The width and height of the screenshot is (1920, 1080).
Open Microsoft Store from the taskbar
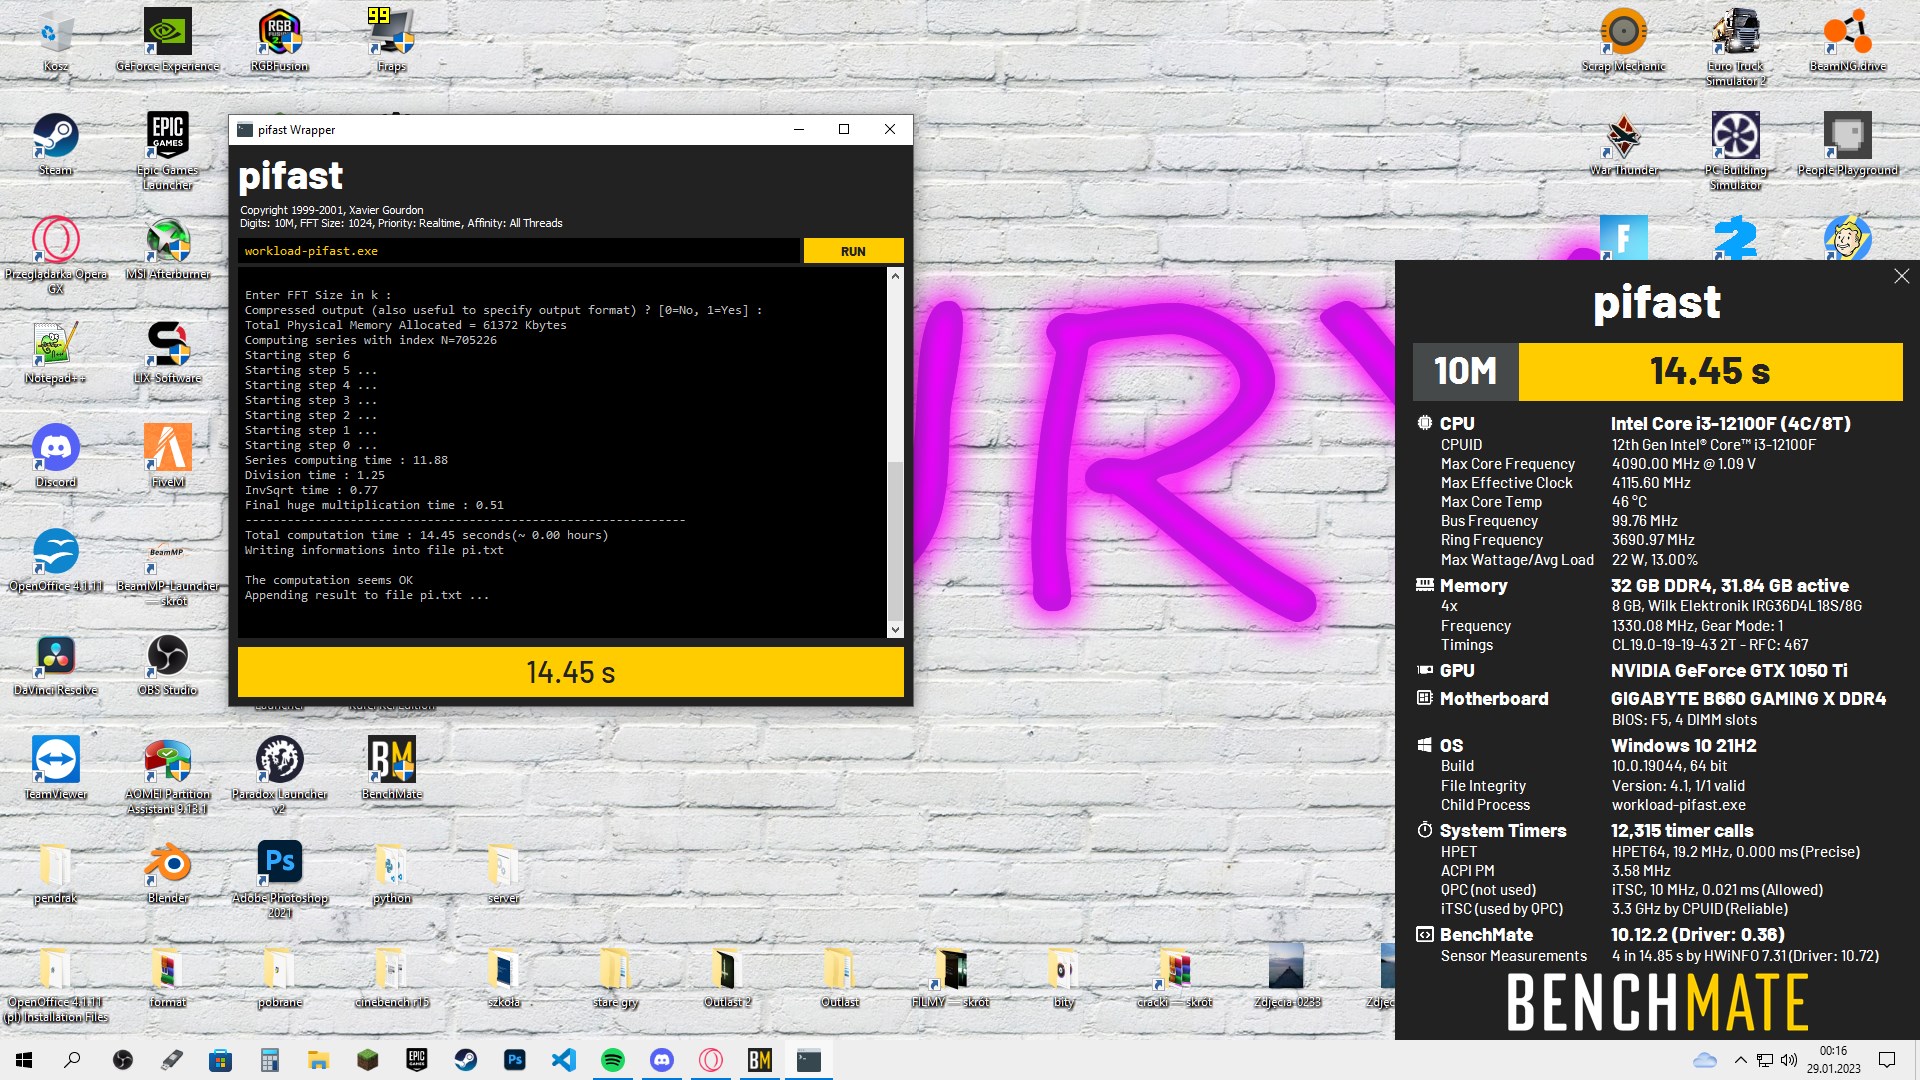pos(220,1060)
